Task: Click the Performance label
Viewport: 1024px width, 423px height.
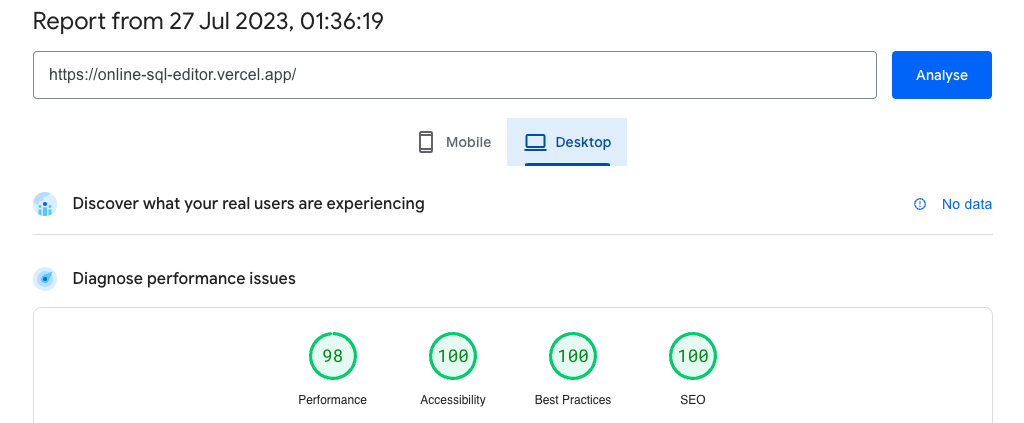Action: point(332,400)
